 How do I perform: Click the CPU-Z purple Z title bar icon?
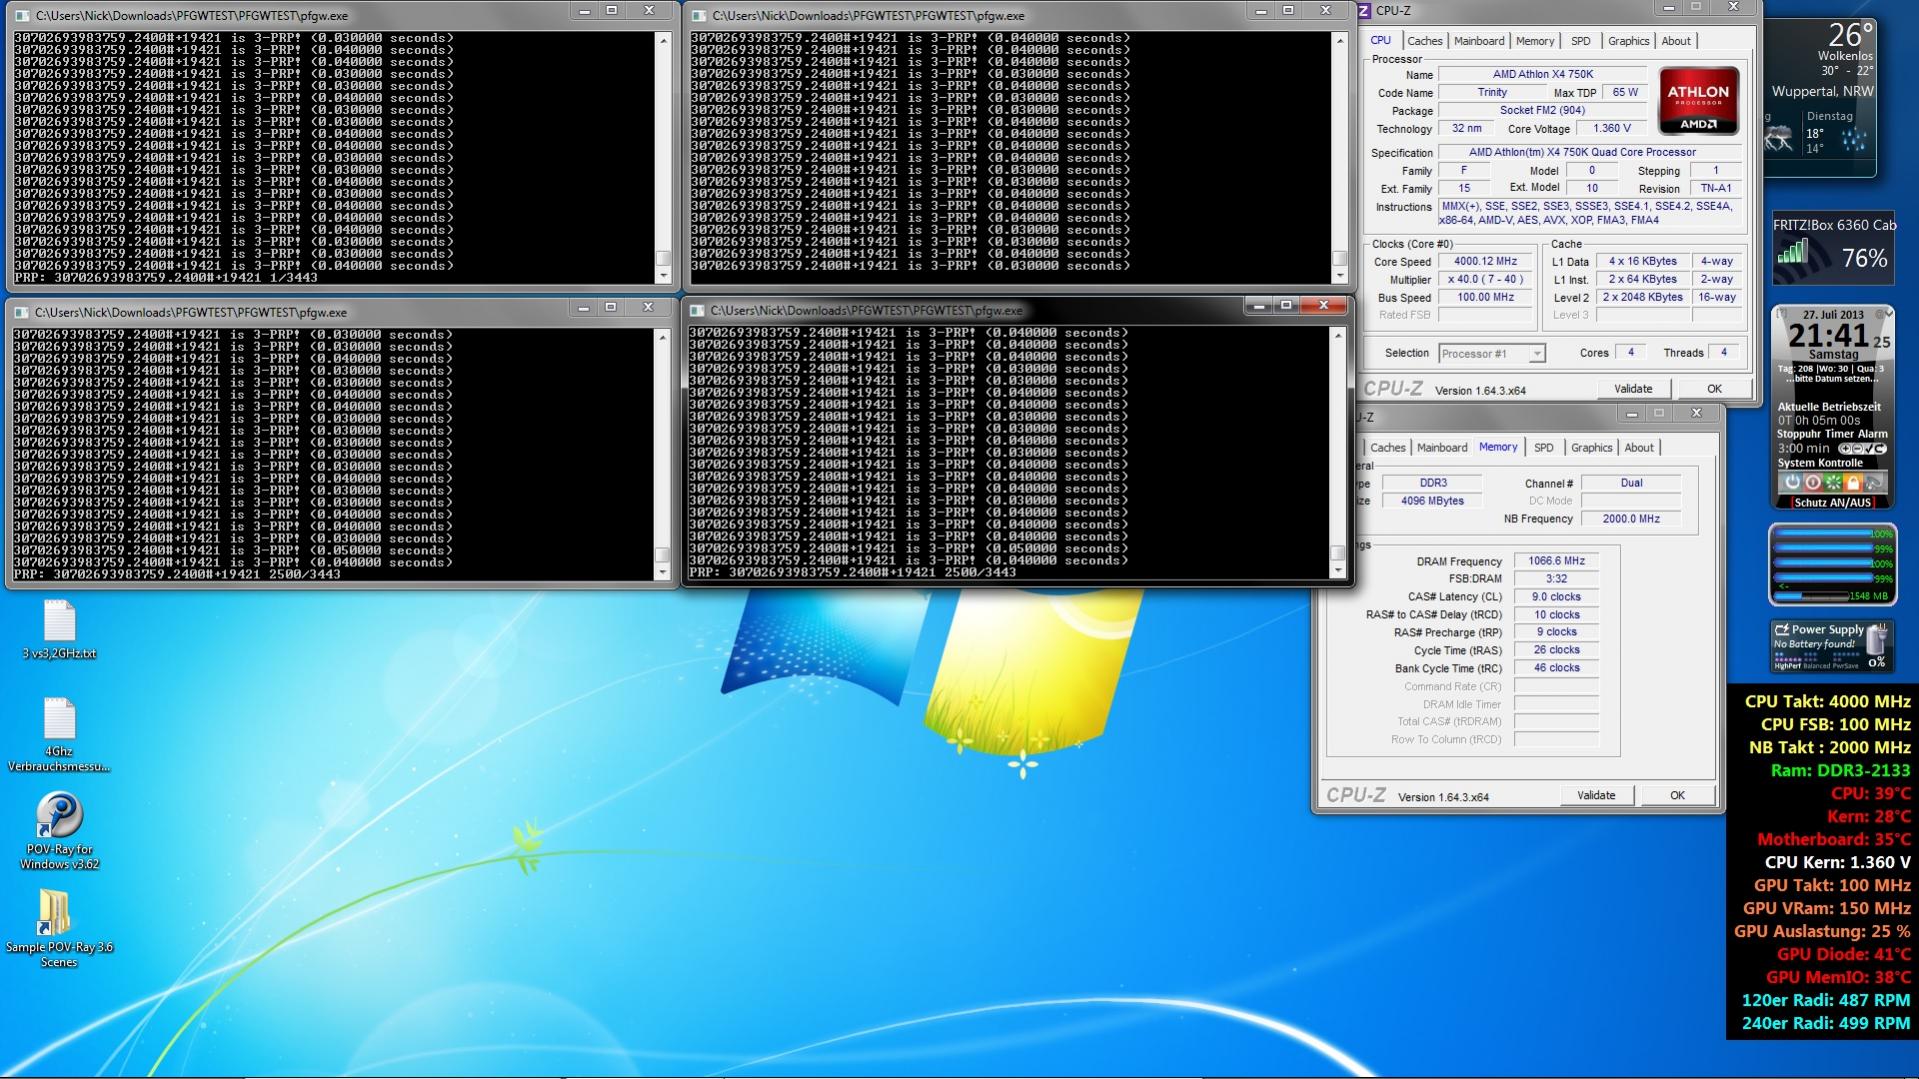pyautogui.click(x=1365, y=11)
